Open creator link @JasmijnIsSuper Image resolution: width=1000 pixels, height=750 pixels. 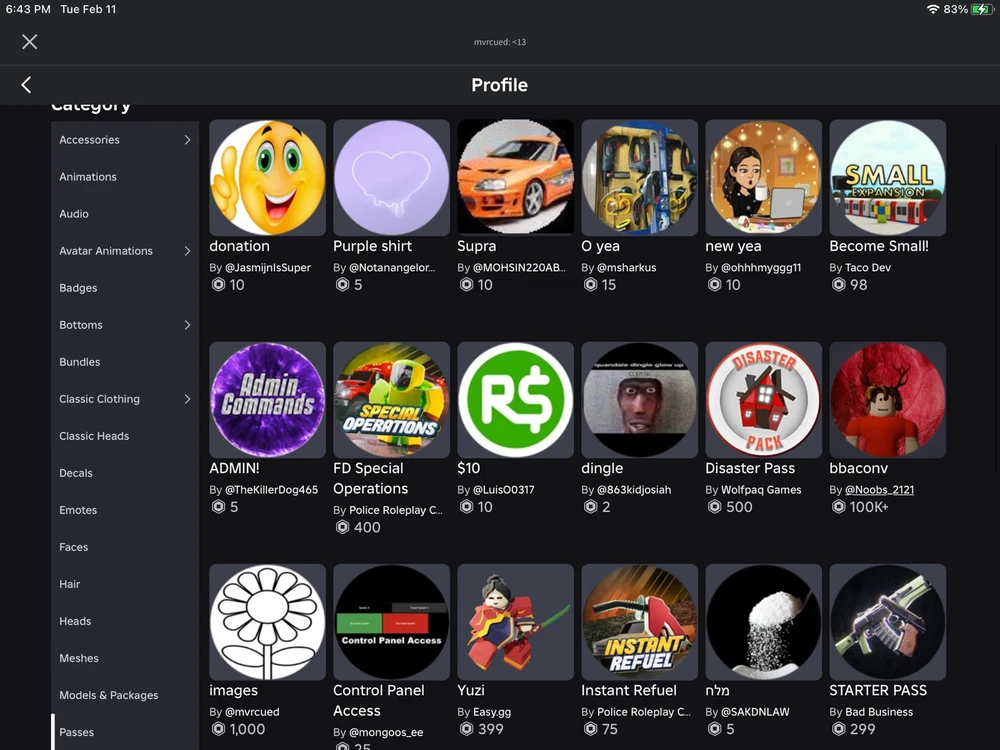click(267, 268)
